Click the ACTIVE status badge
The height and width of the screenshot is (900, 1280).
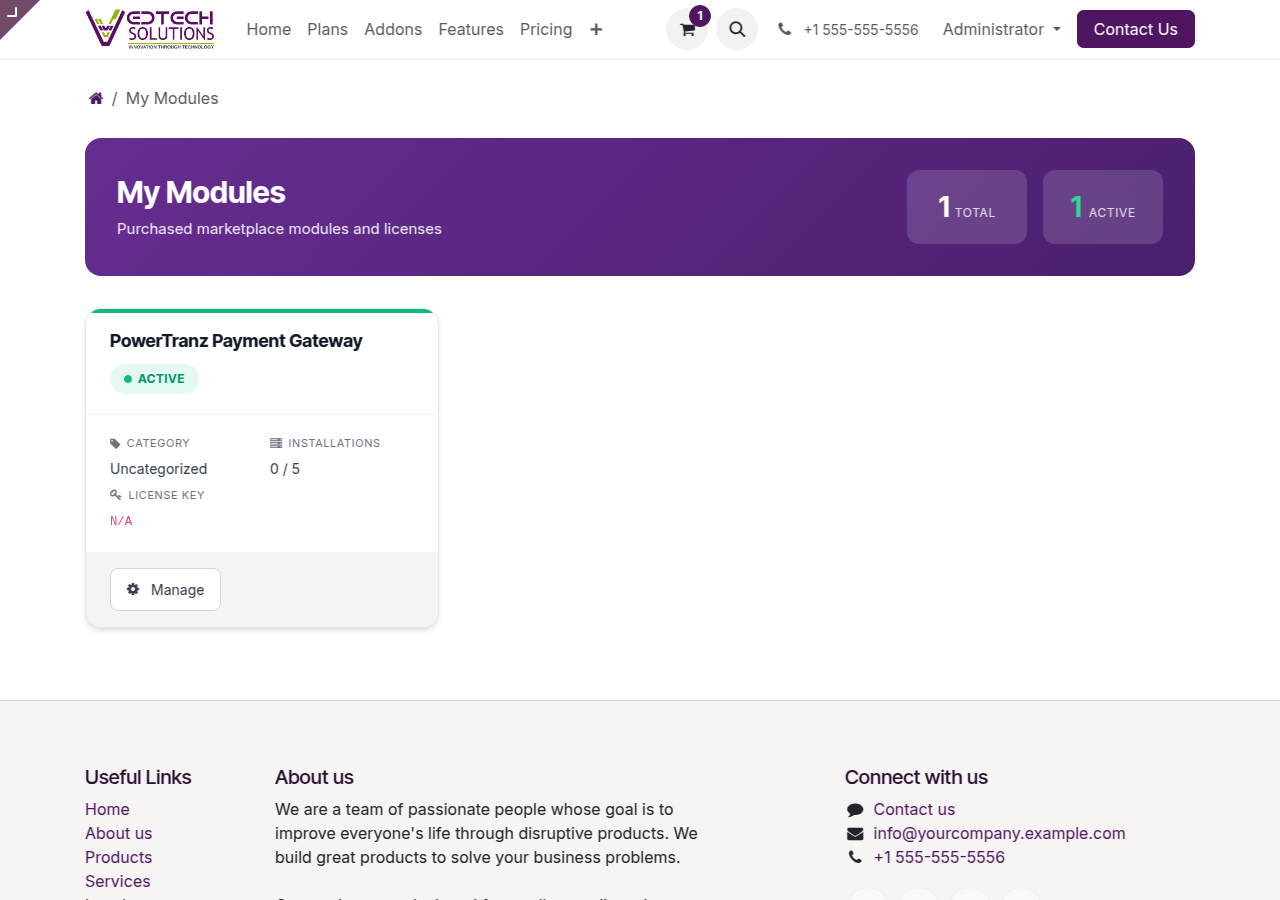tap(154, 379)
